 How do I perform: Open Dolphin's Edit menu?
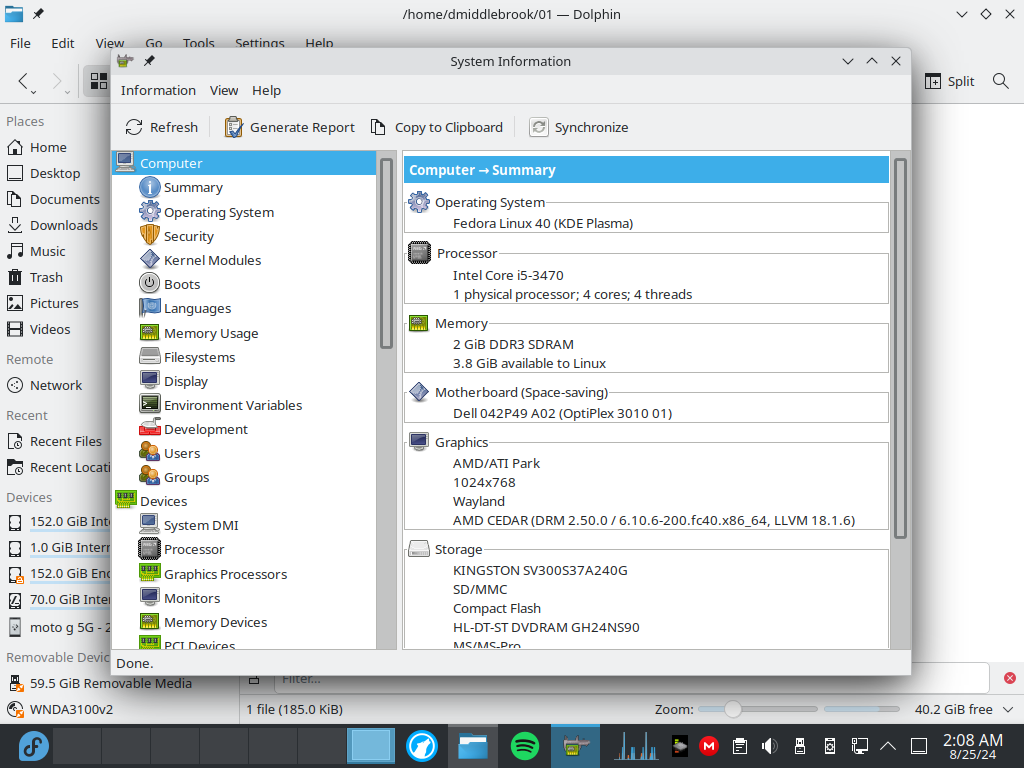click(63, 43)
